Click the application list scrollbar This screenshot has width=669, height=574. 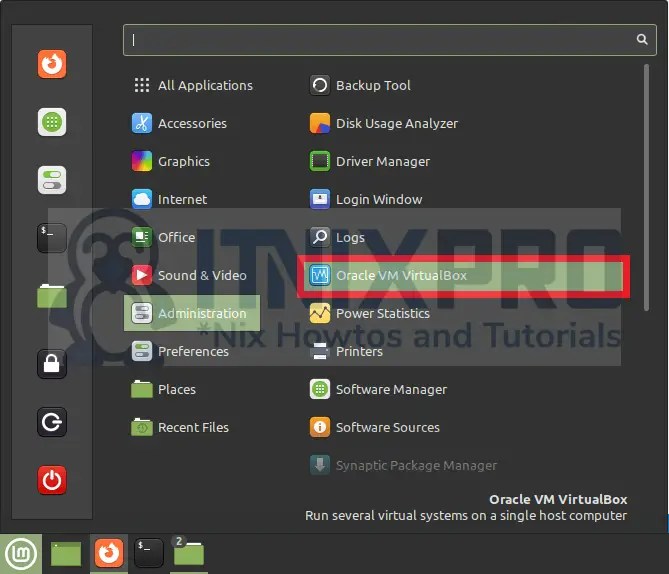coord(646,188)
